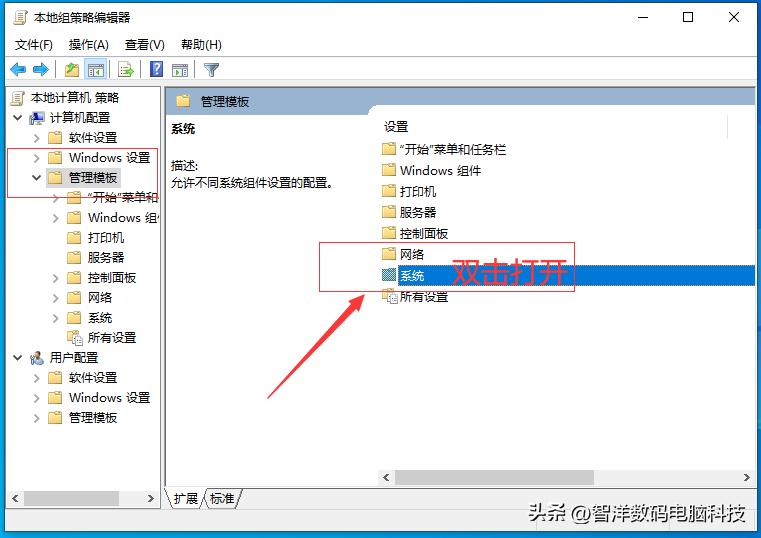Collapse the 用户配置 tree node

18,358
